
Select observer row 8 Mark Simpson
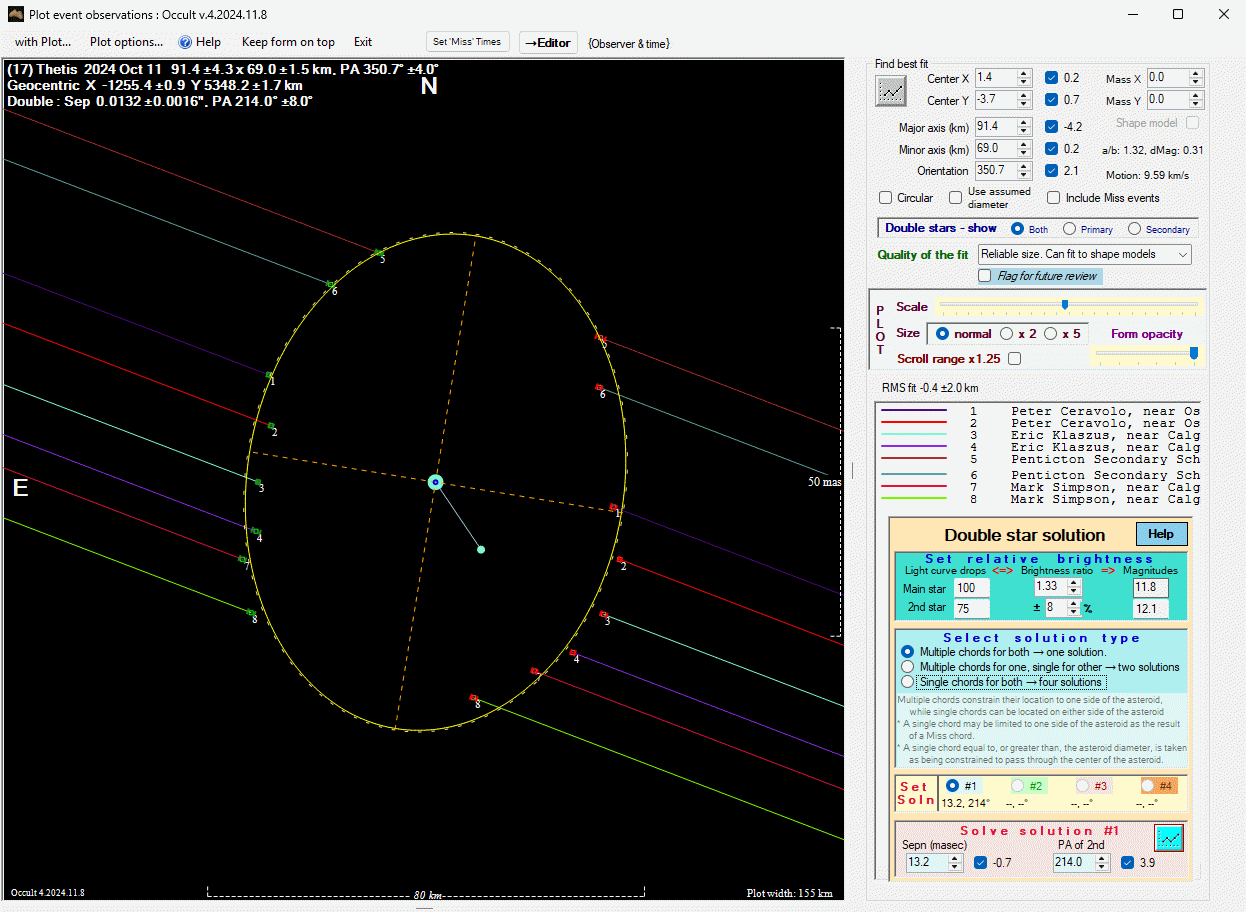tap(1038, 499)
